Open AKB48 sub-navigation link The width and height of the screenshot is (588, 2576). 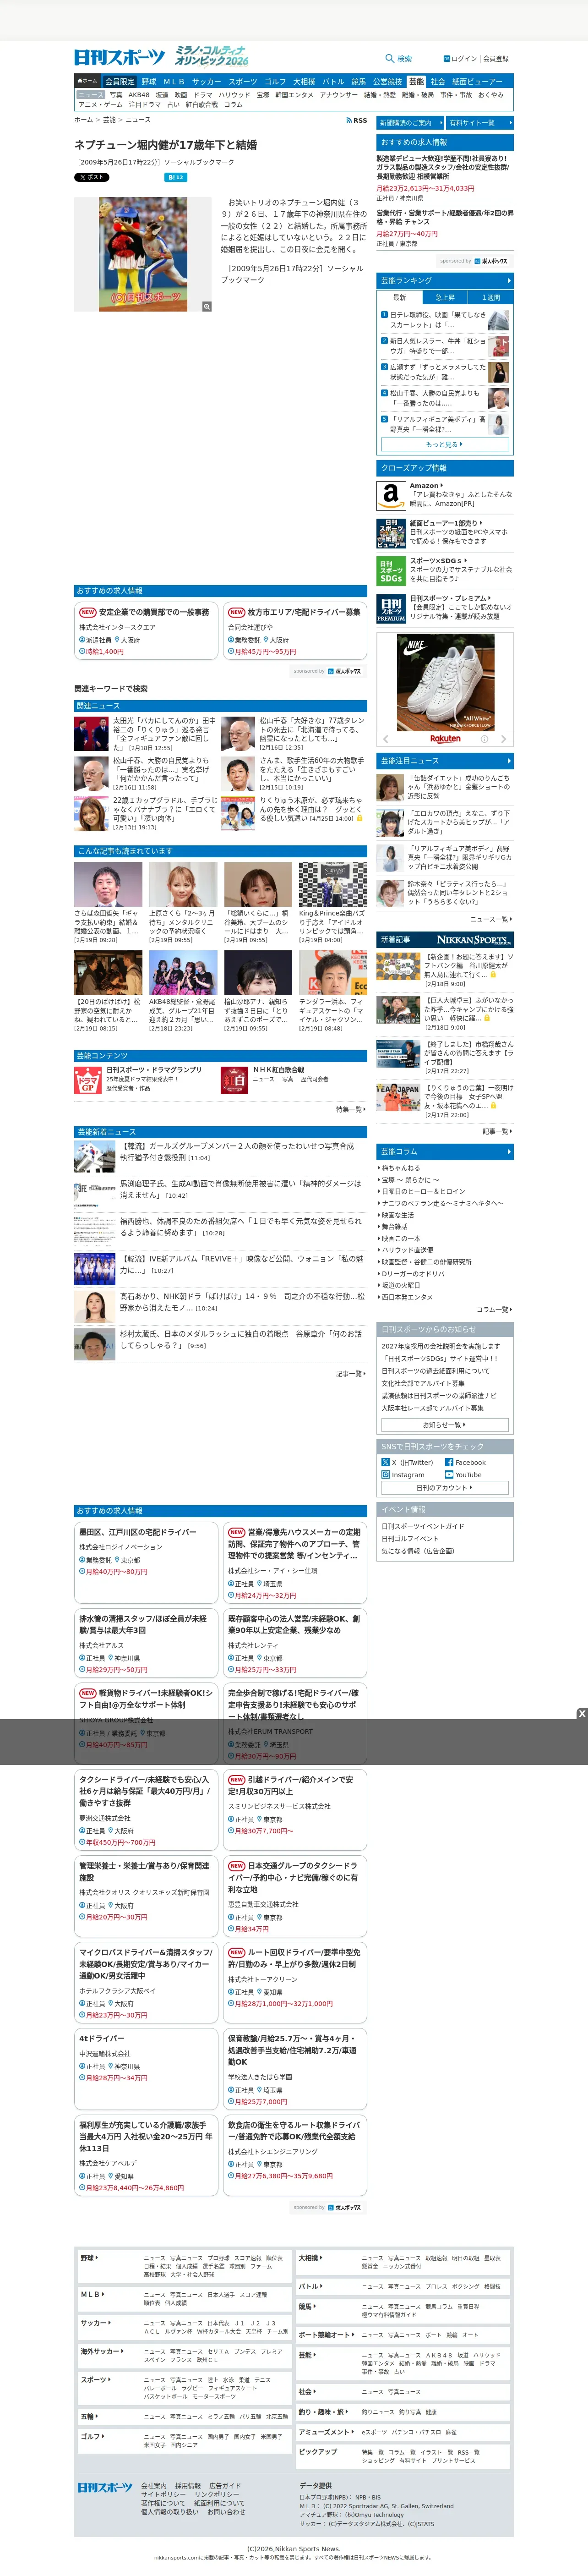click(139, 95)
